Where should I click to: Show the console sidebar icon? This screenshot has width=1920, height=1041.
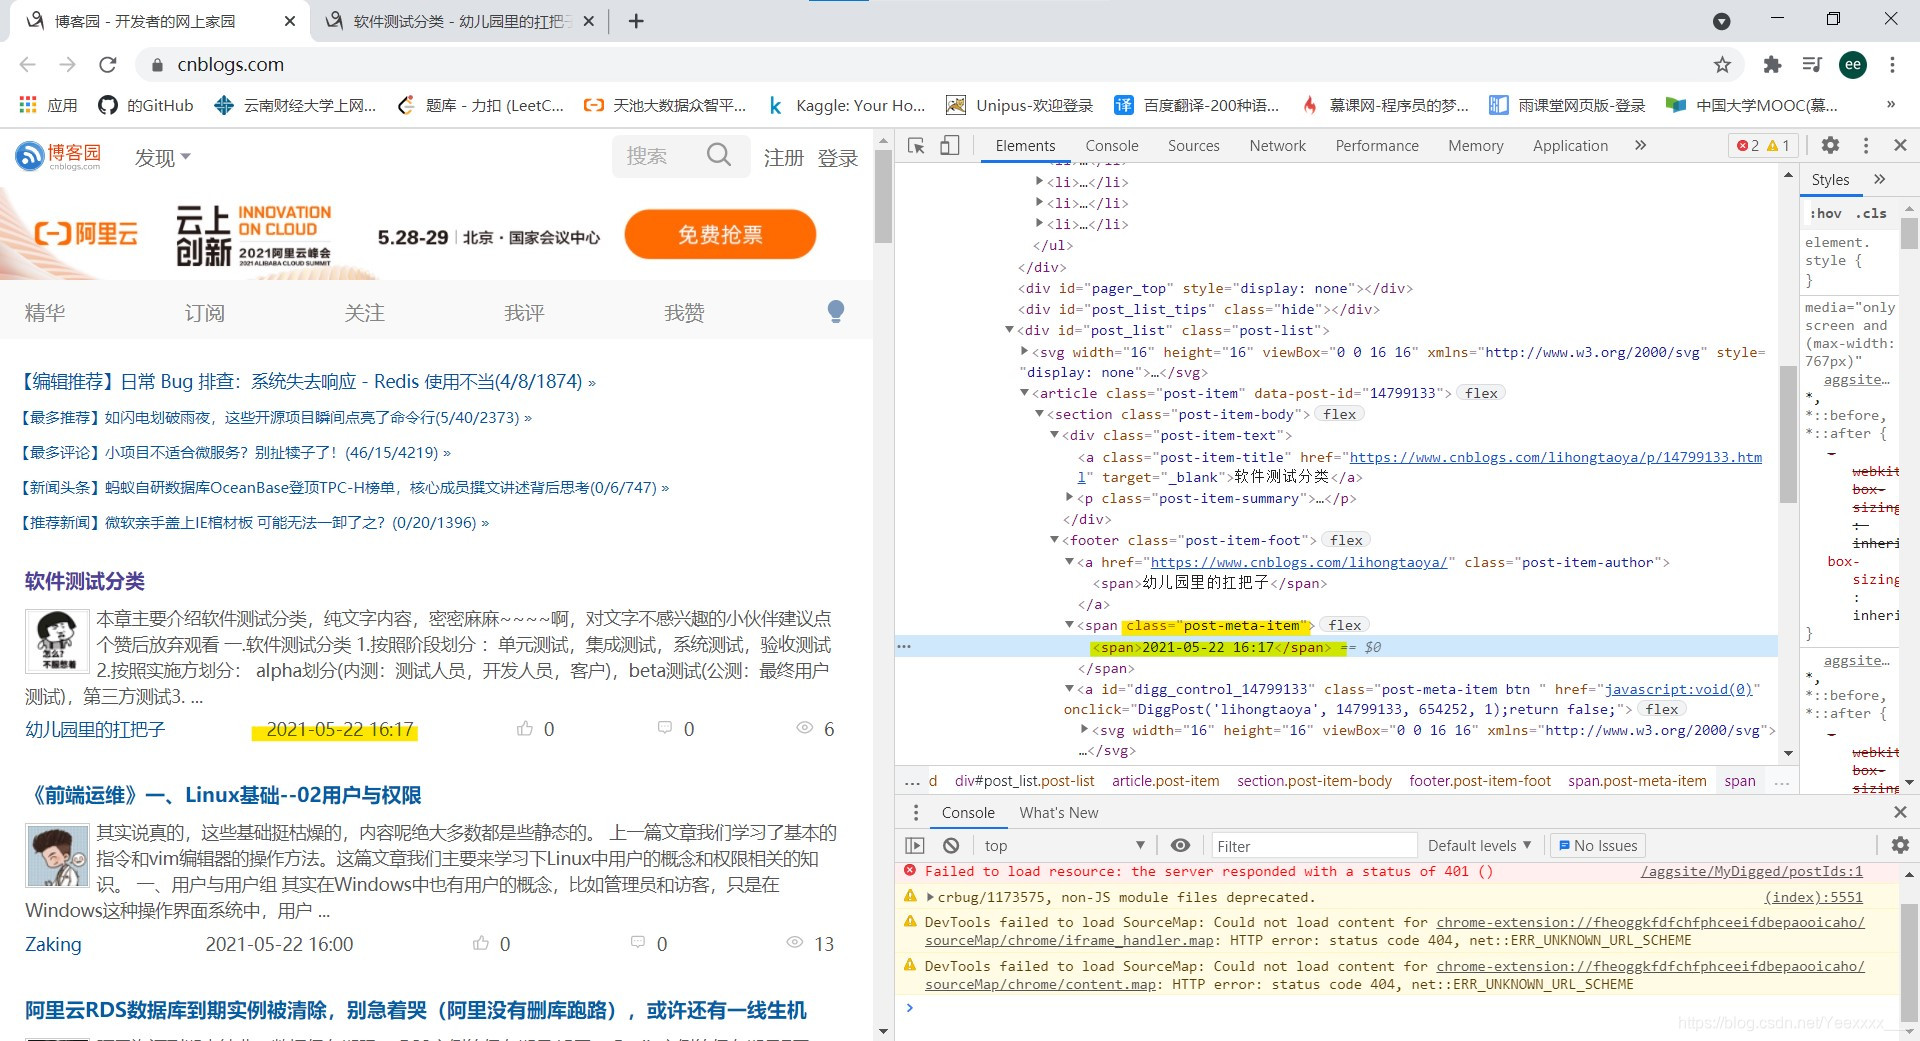[x=915, y=846]
